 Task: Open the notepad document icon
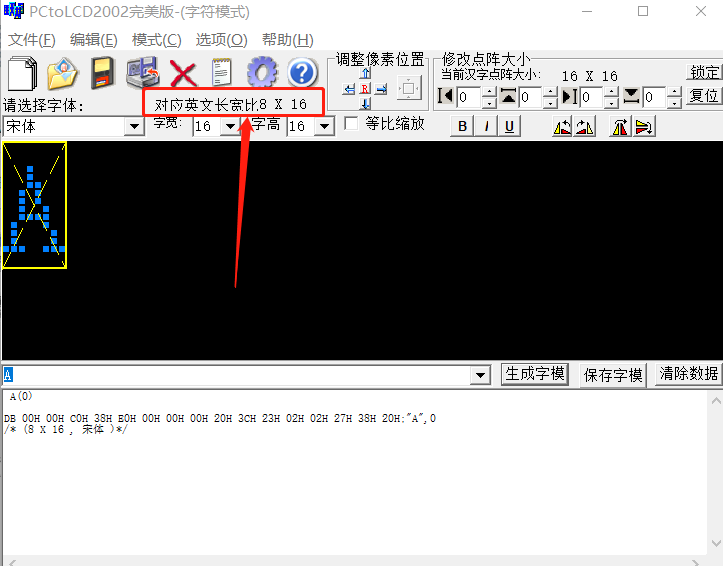pos(222,72)
